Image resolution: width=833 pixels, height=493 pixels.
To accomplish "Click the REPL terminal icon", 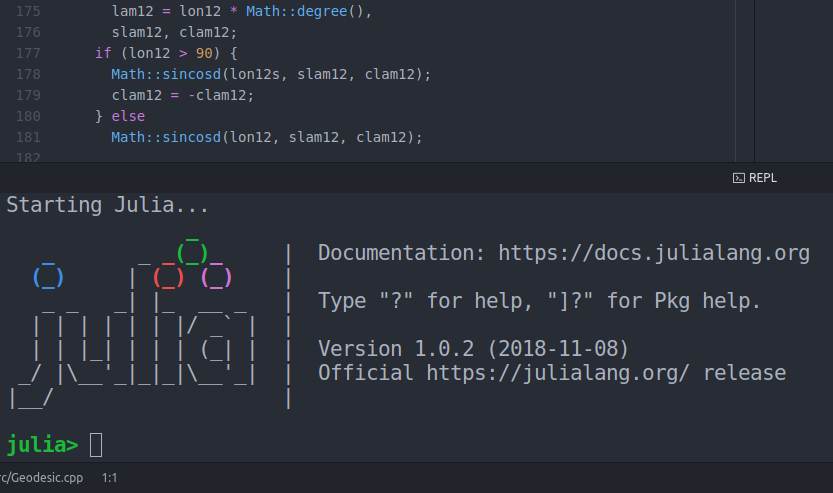I will pyautogui.click(x=738, y=178).
